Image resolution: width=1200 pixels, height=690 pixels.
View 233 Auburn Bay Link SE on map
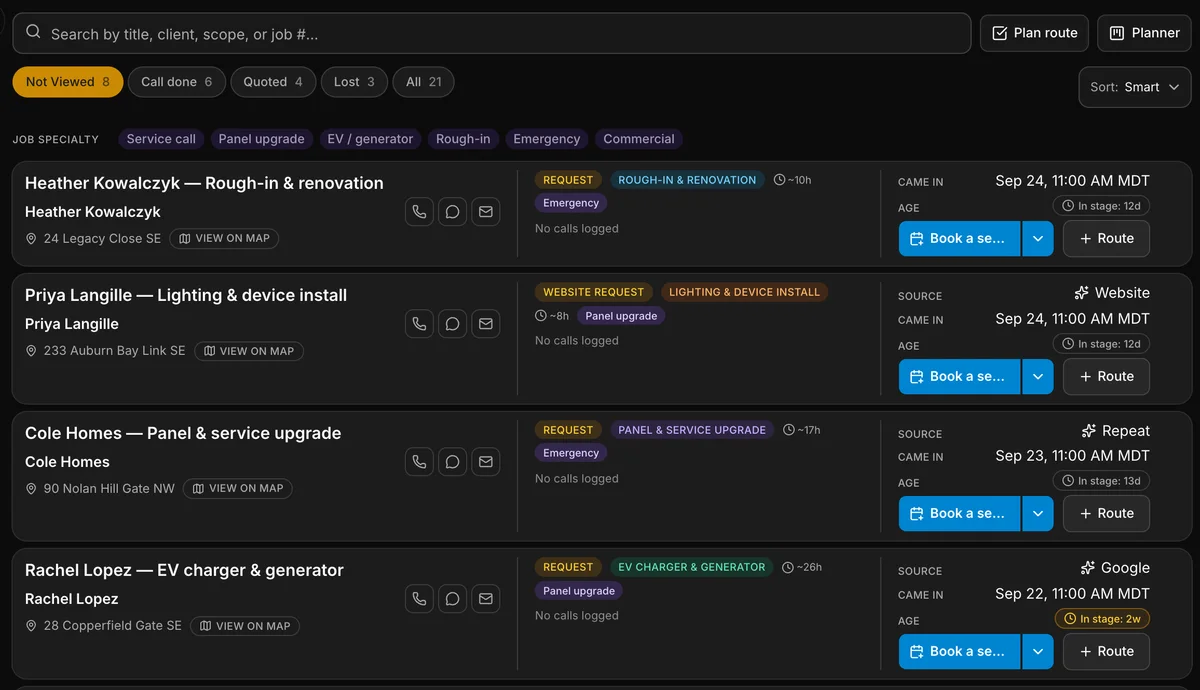[248, 351]
